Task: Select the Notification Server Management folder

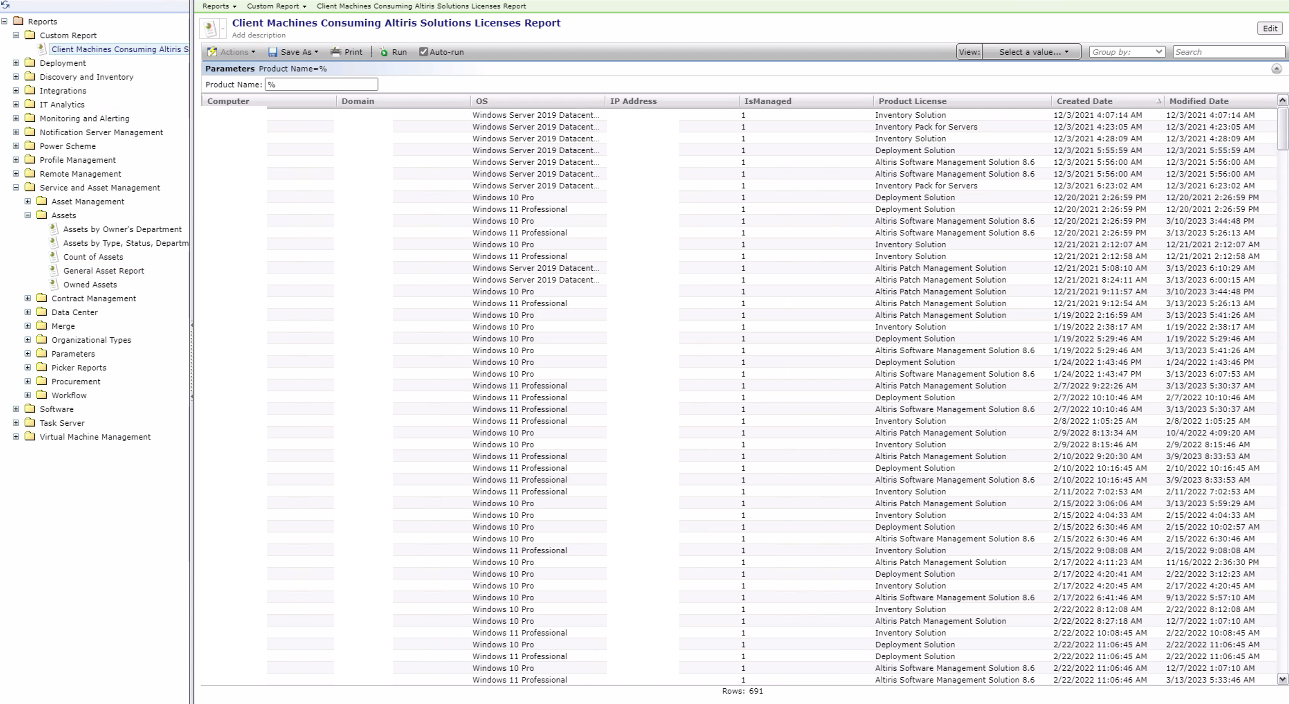Action: 101,132
